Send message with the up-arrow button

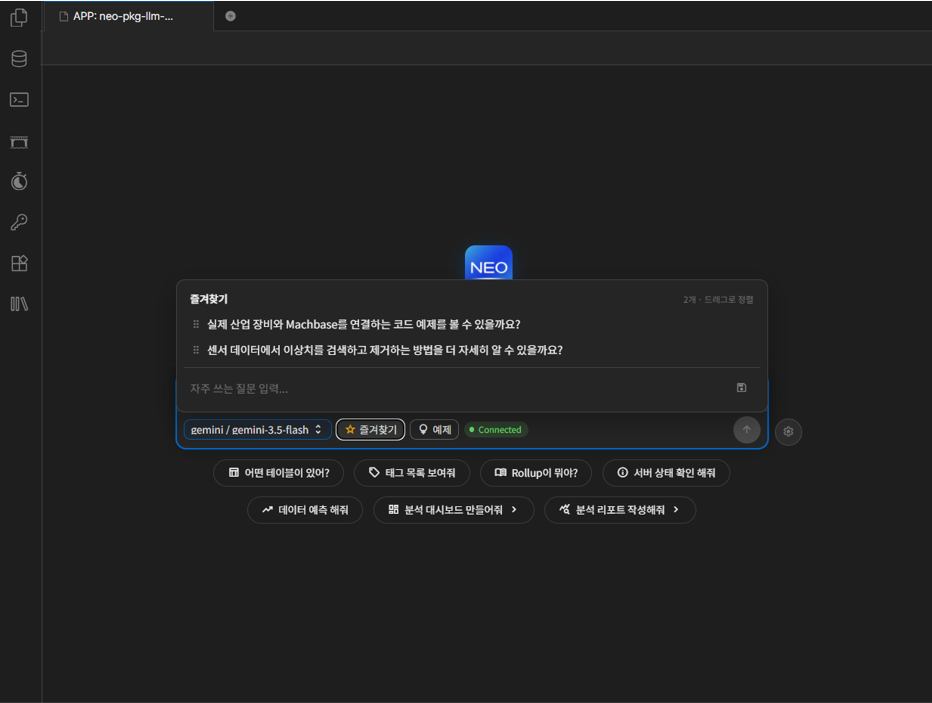coord(747,430)
